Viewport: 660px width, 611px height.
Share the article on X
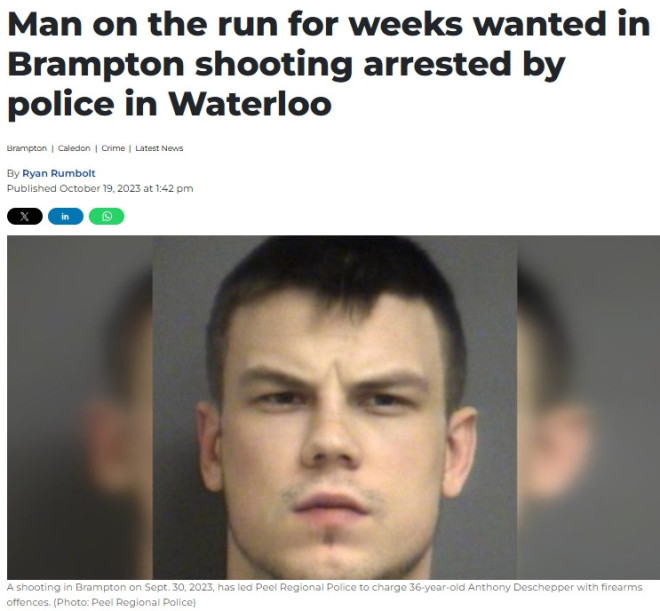[25, 216]
